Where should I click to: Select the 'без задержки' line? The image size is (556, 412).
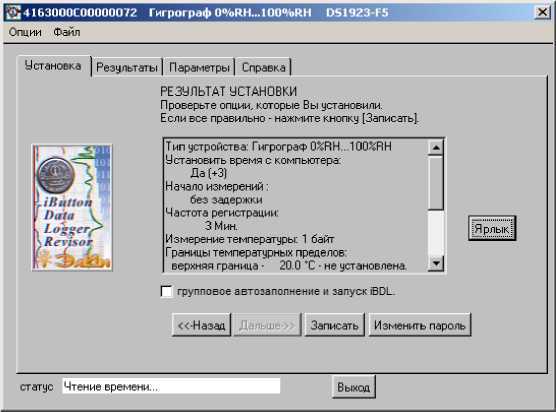pyautogui.click(x=226, y=200)
